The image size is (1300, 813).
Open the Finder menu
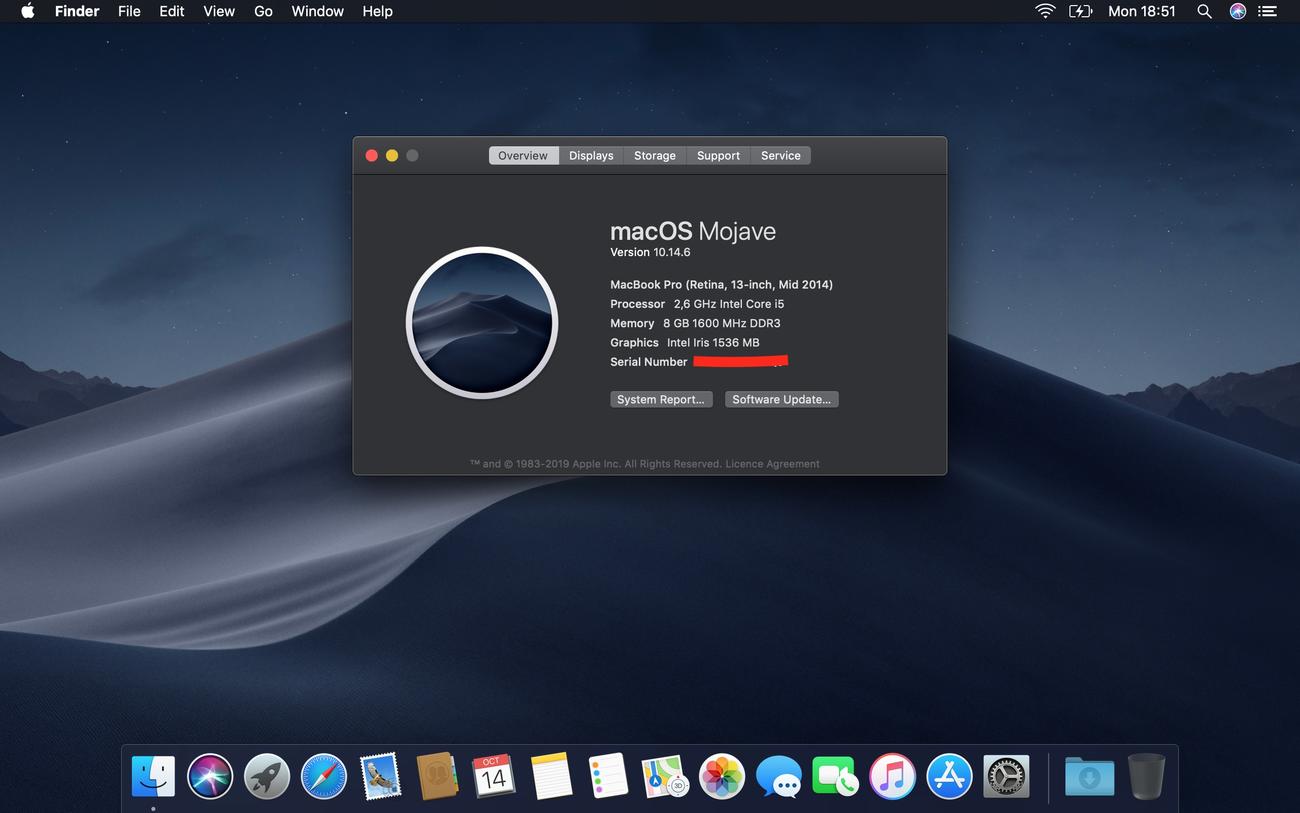[x=77, y=11]
